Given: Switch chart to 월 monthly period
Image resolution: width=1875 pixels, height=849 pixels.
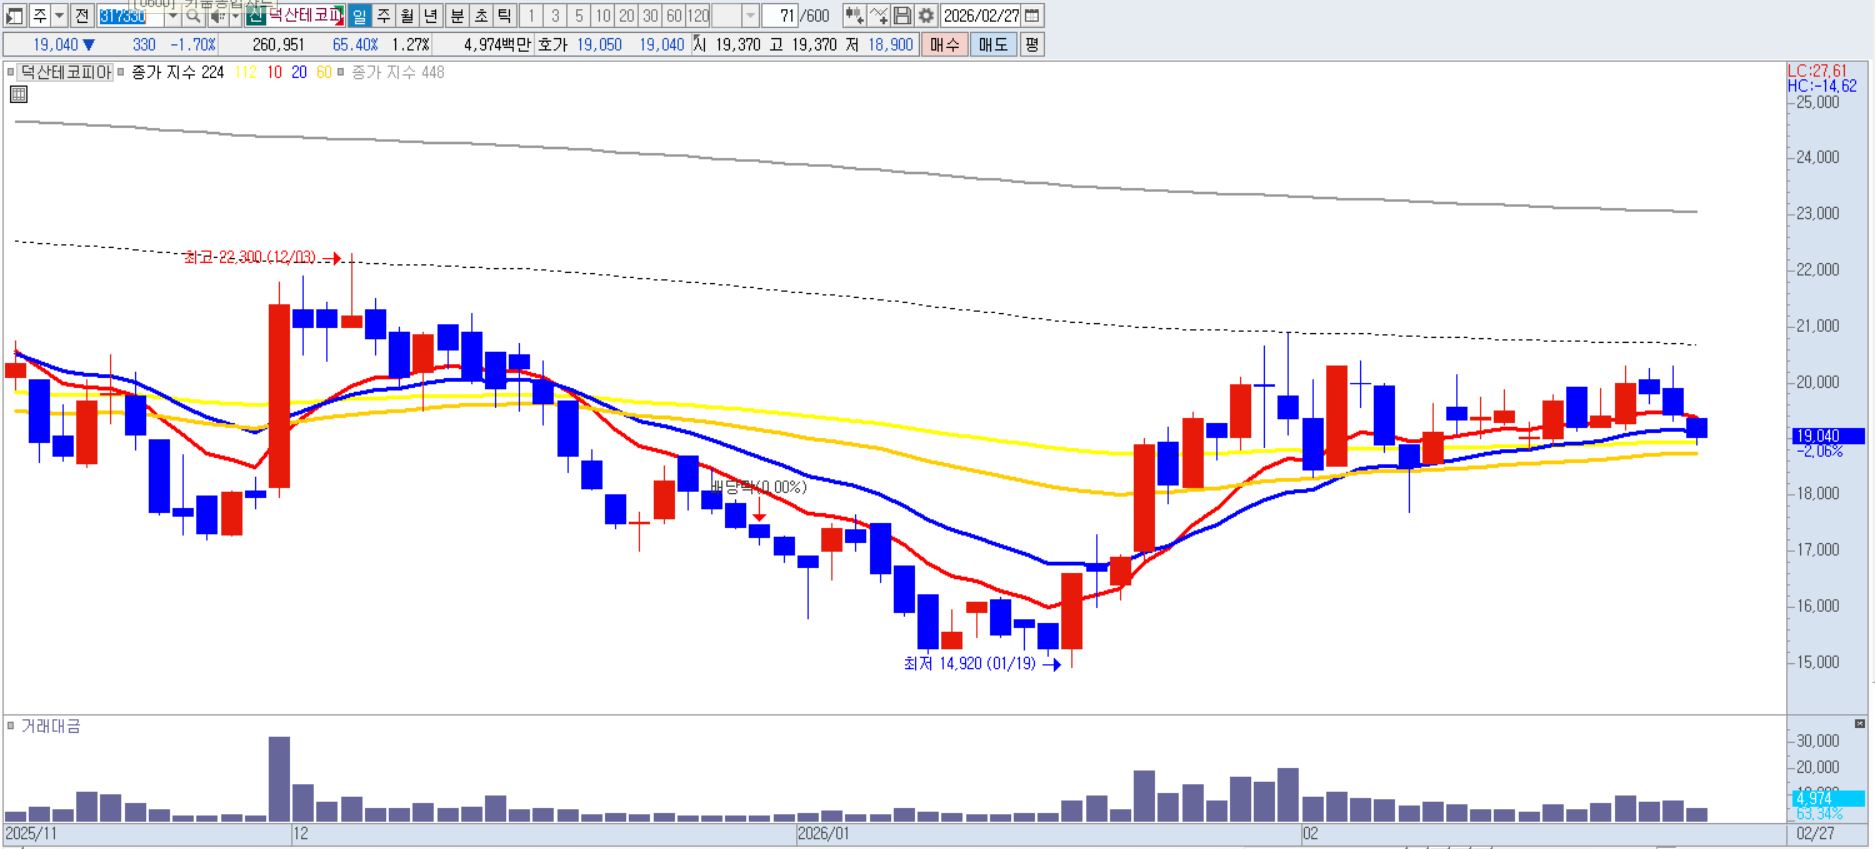Looking at the screenshot, I should click(407, 16).
